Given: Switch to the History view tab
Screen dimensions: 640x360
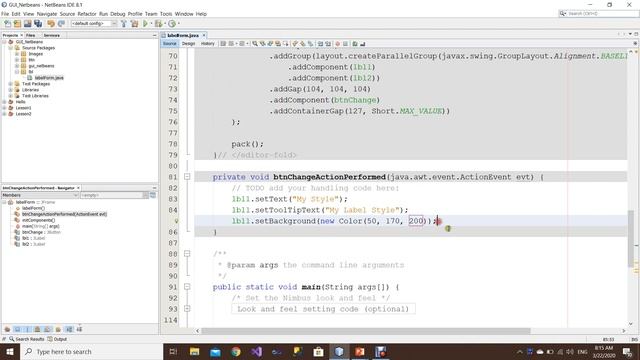Looking at the screenshot, I should (x=207, y=44).
